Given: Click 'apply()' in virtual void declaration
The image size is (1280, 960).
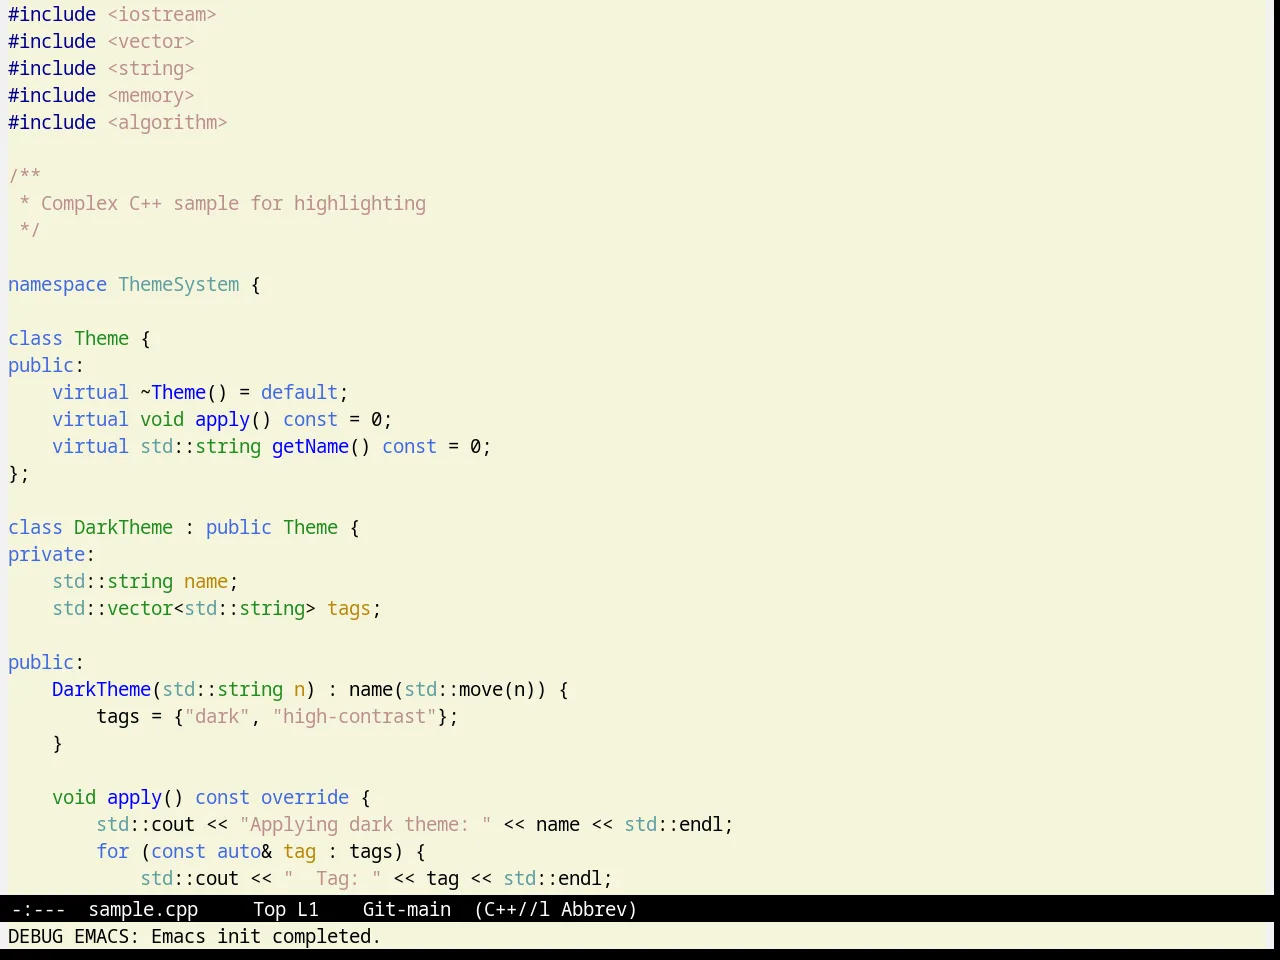Looking at the screenshot, I should click(233, 419).
